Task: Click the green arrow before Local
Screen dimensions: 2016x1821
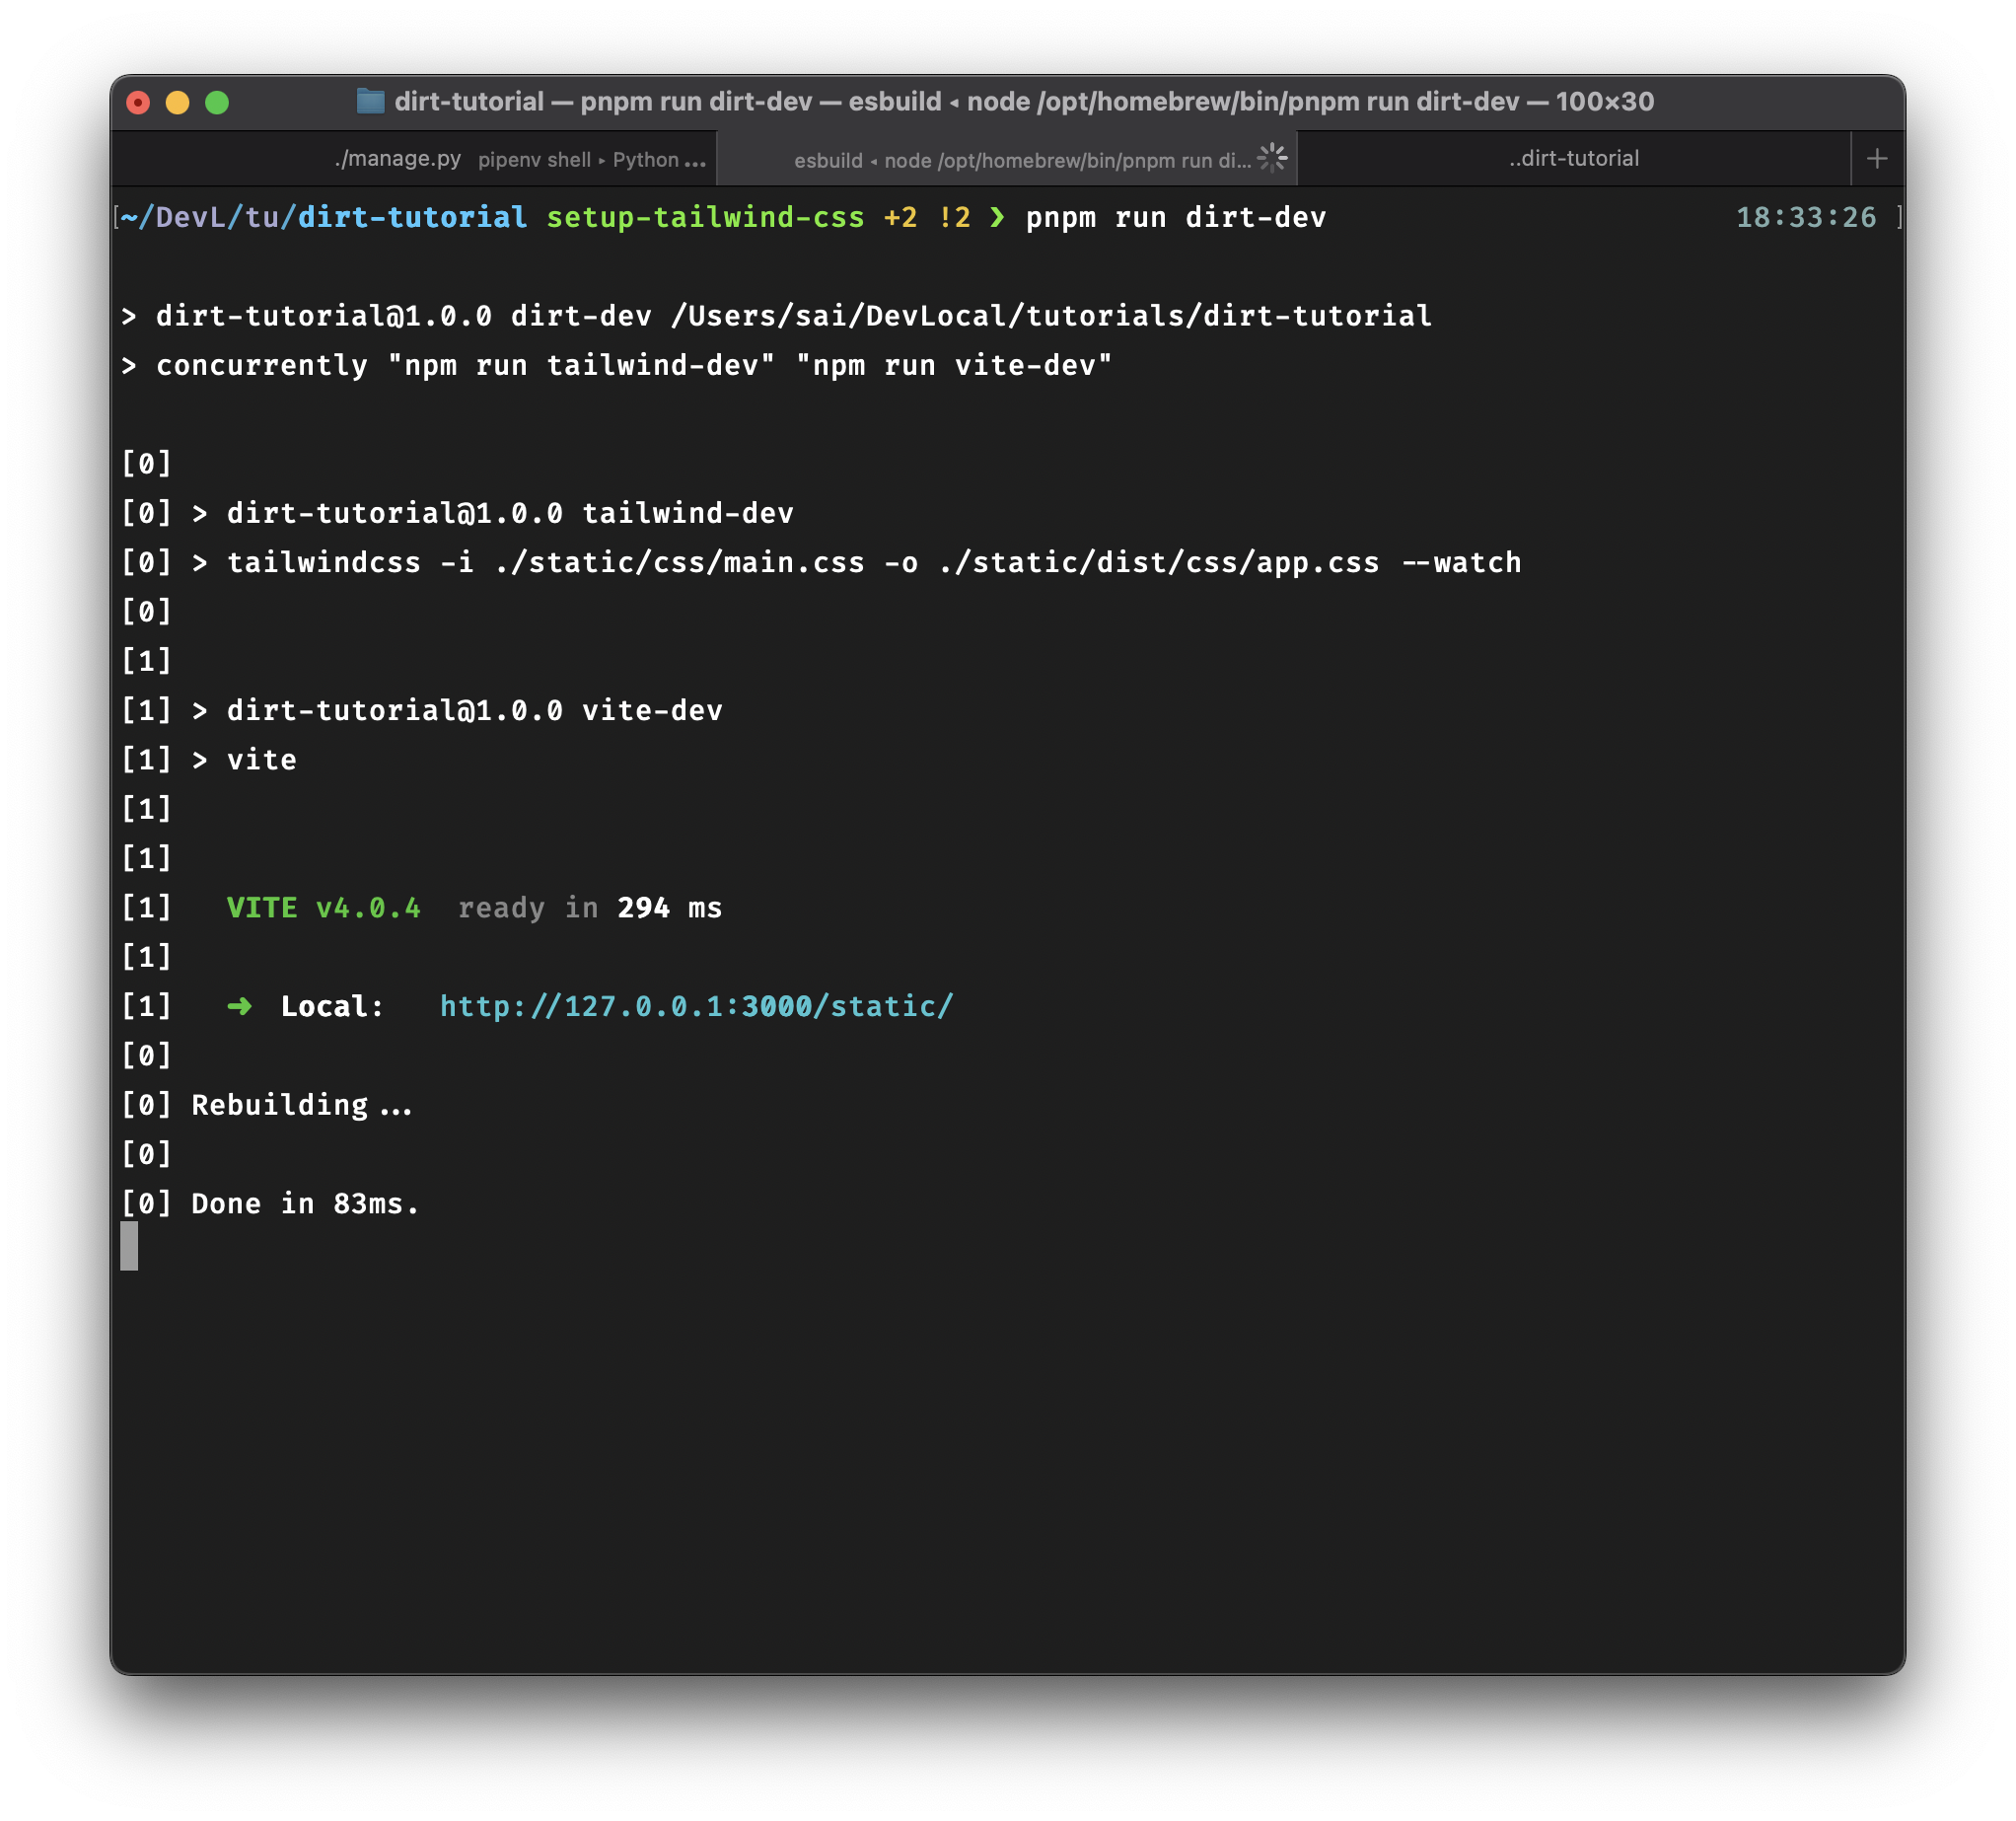Action: 239,1006
